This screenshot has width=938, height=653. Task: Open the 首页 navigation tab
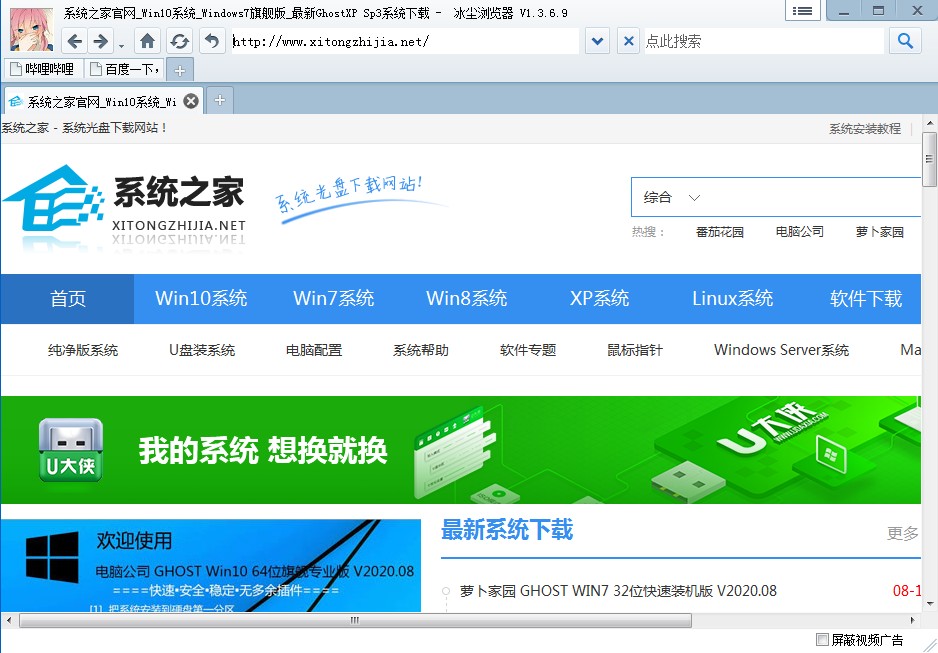tap(68, 299)
